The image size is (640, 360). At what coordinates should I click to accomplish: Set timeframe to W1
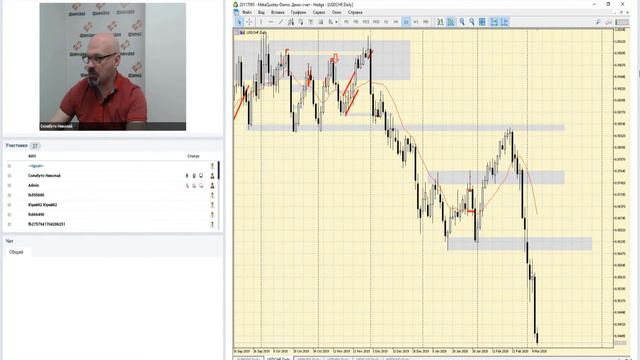click(416, 22)
